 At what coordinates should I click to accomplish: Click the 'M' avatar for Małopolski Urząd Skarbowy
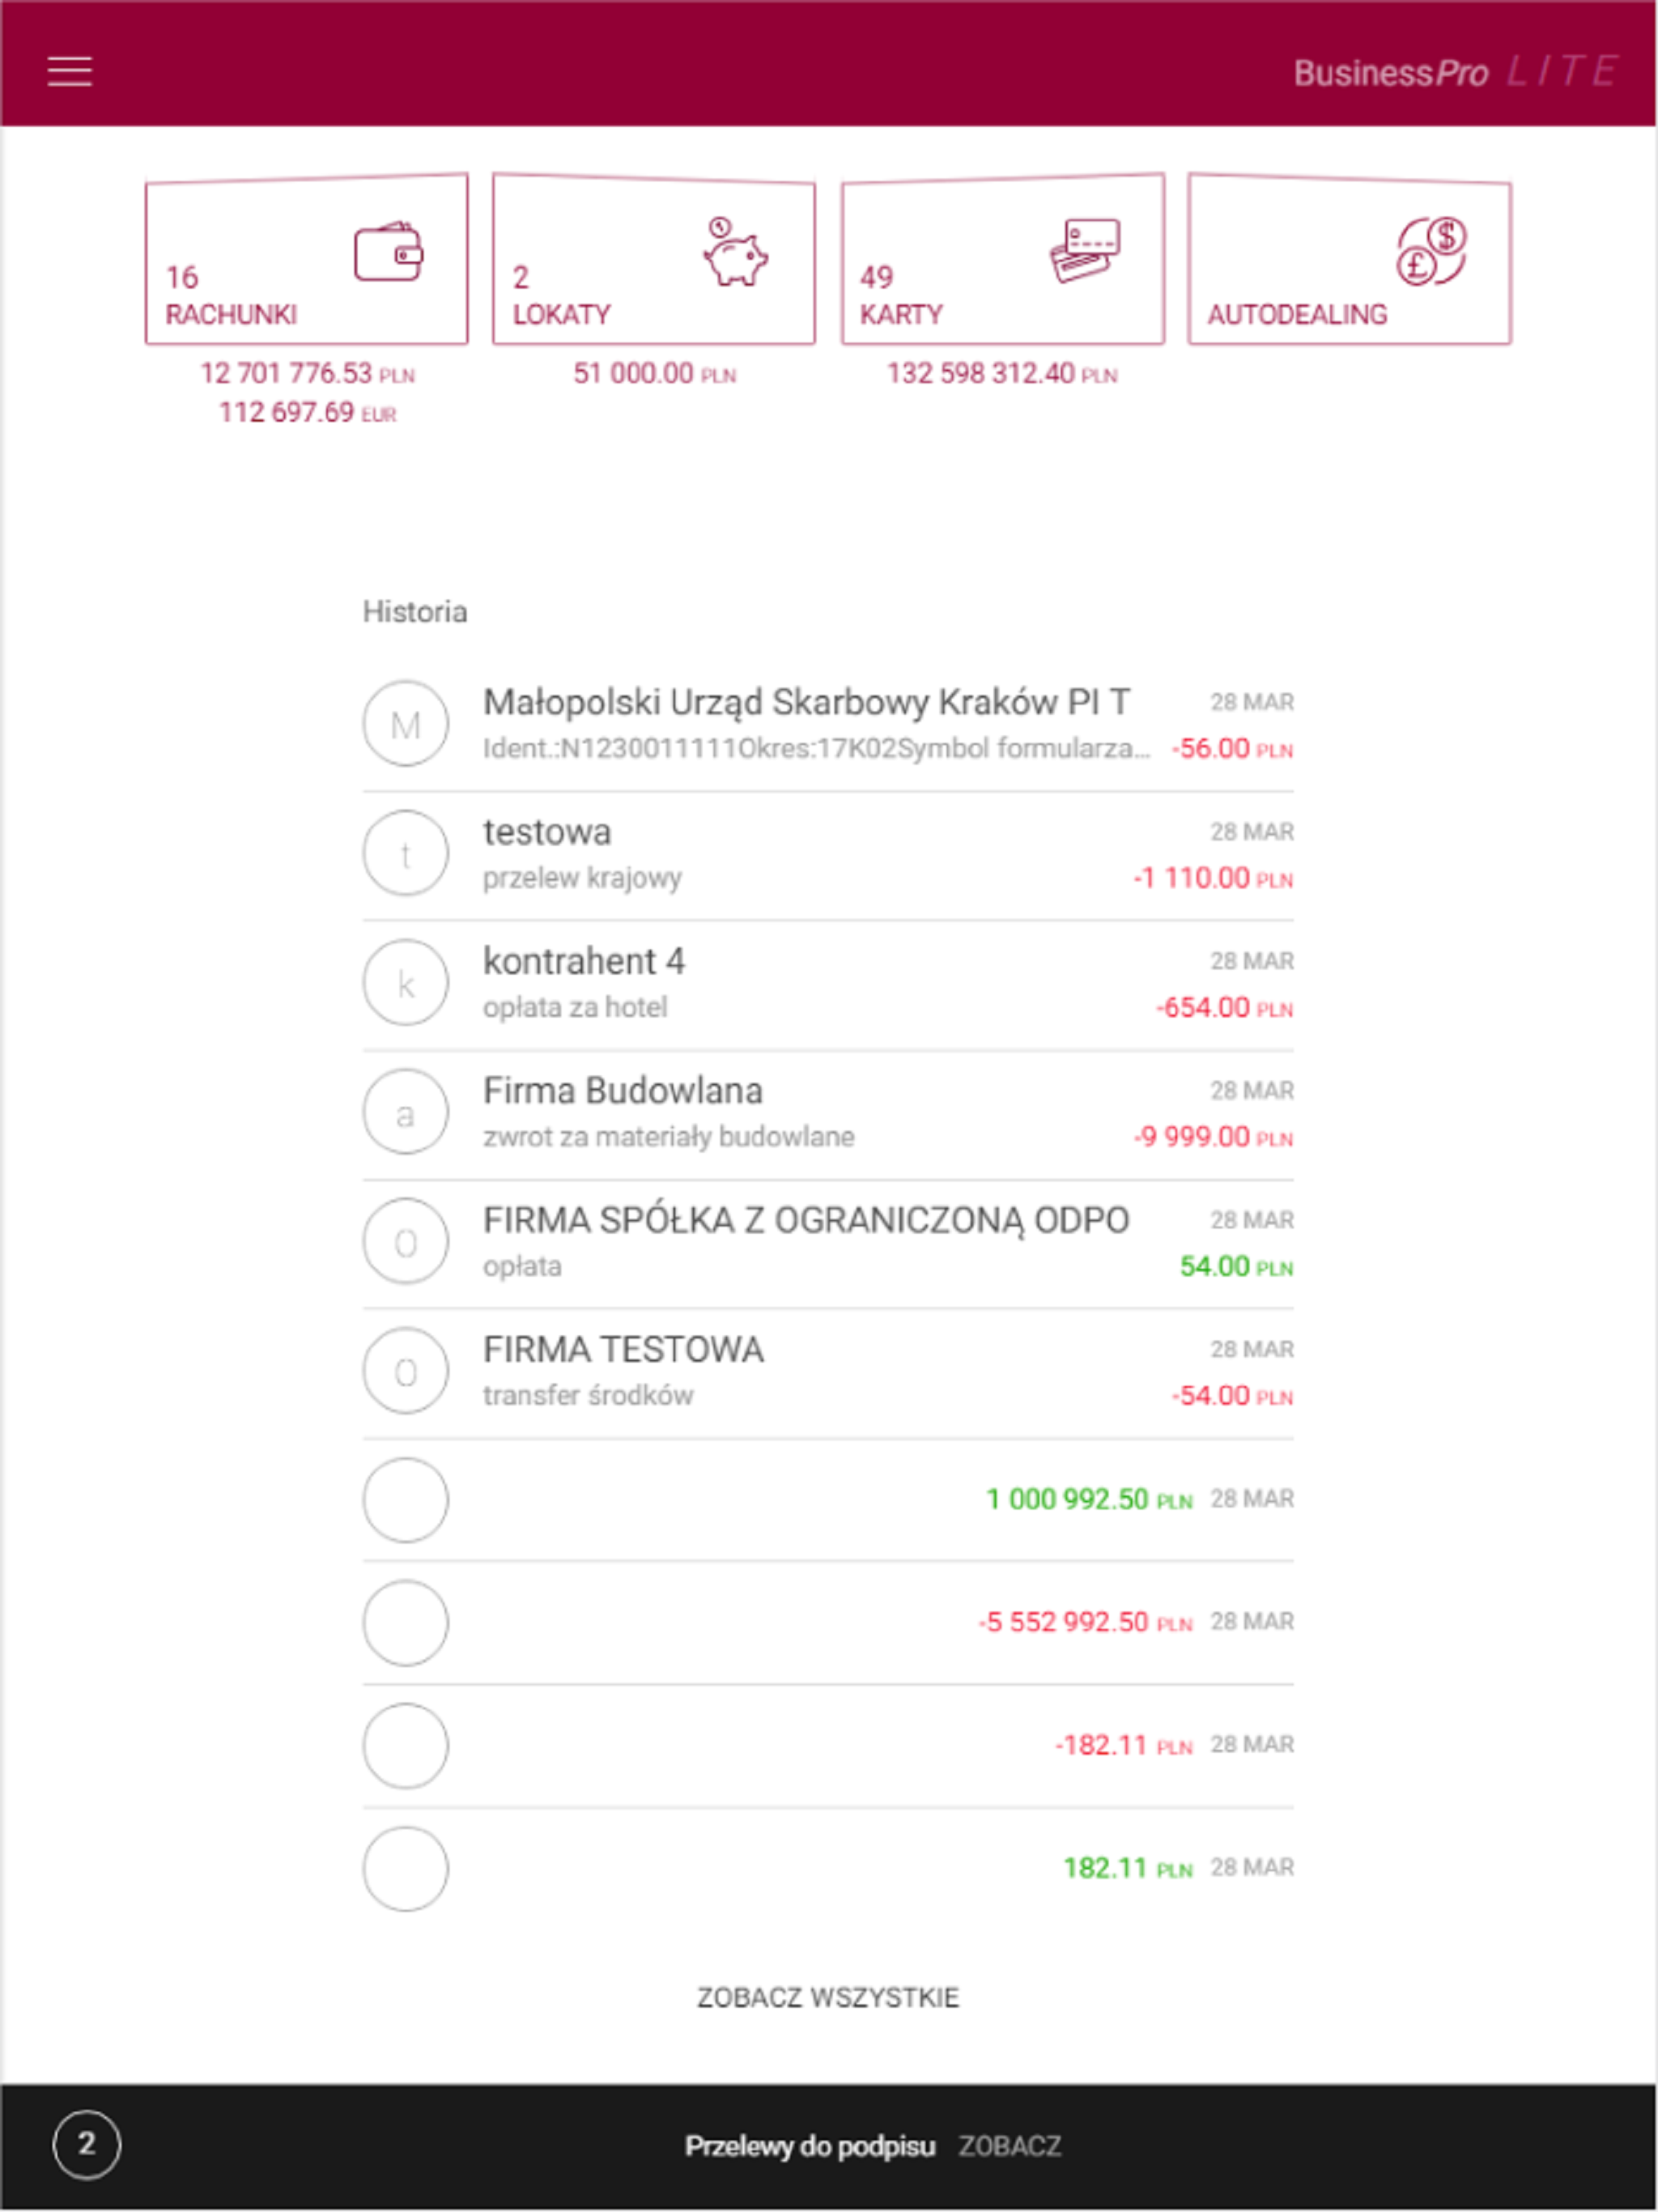(x=406, y=723)
